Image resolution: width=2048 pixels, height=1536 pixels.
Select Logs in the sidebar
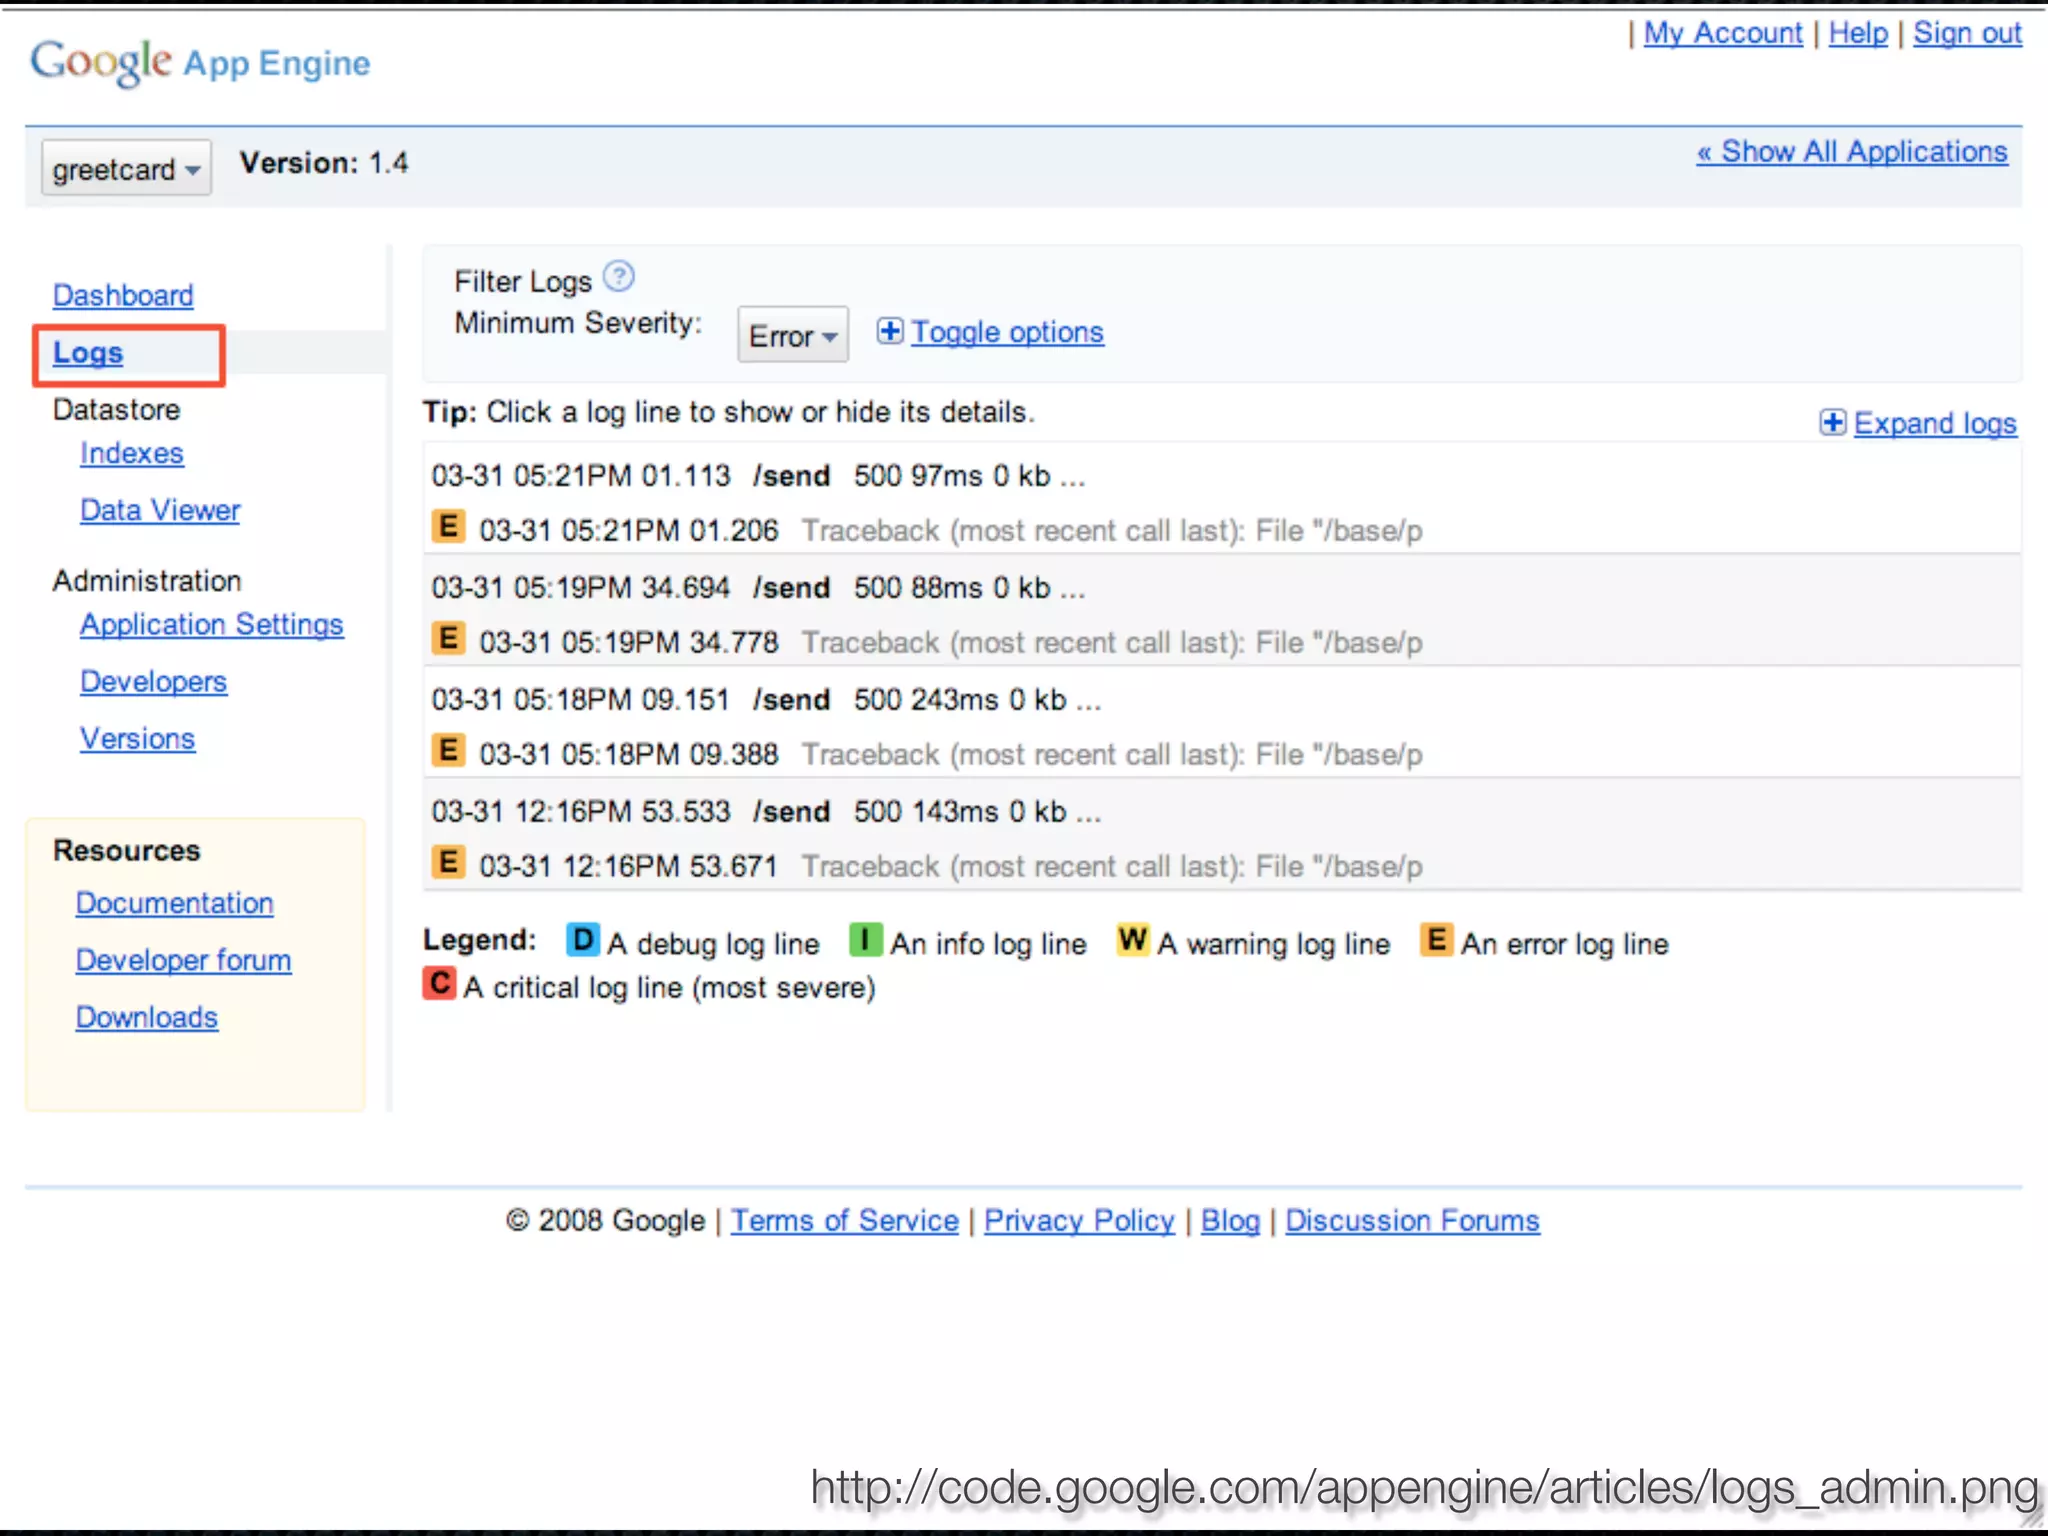click(x=88, y=353)
